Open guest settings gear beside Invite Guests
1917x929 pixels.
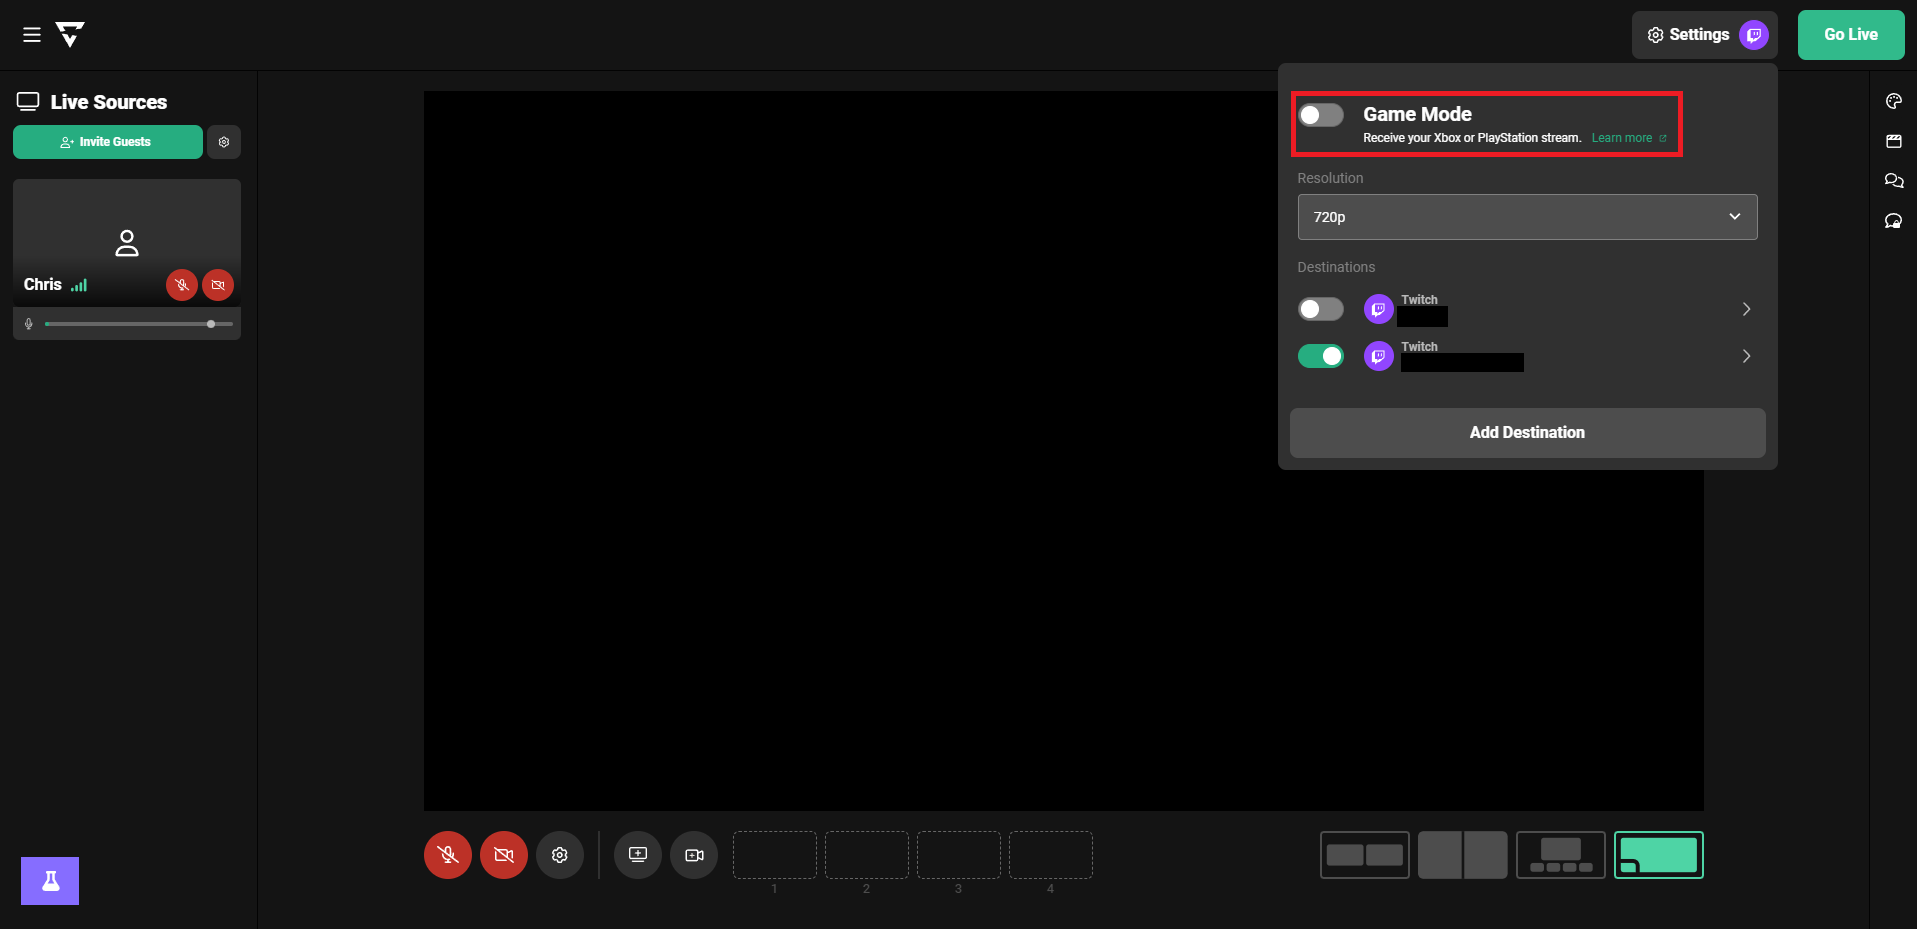(224, 142)
